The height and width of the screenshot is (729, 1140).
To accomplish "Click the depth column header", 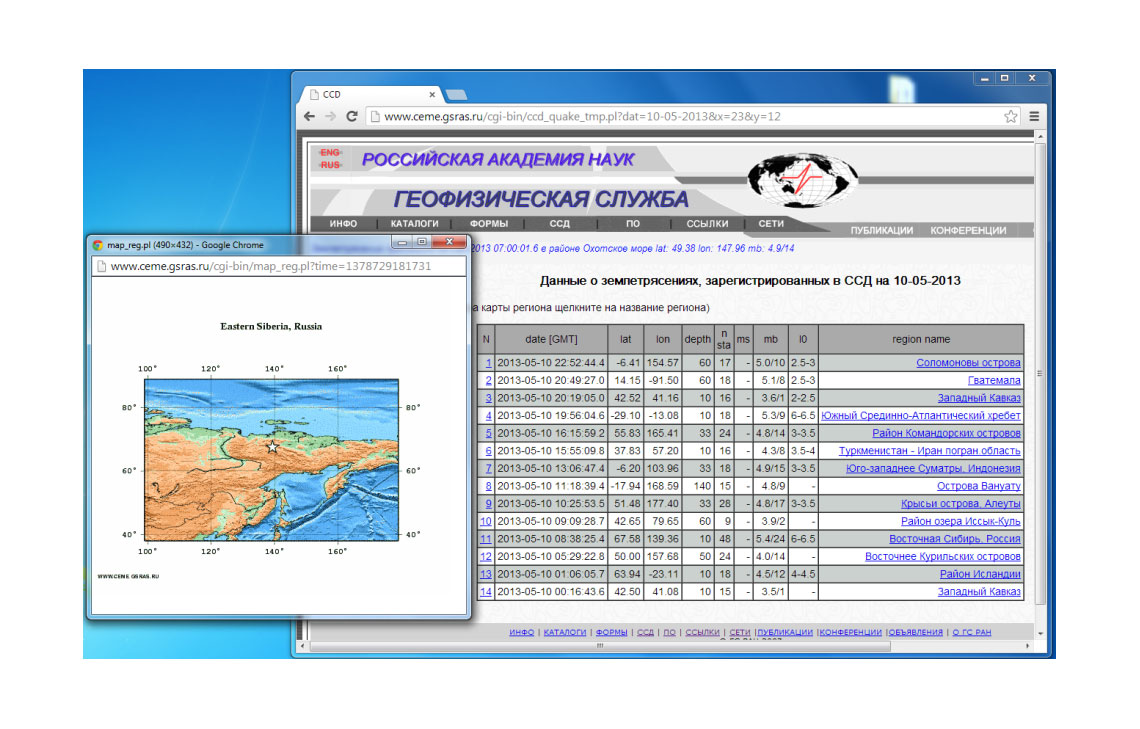I will 697,339.
